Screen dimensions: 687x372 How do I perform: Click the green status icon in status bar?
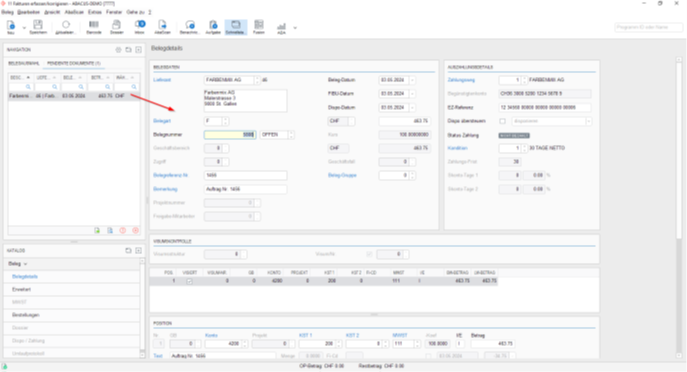click(x=5, y=366)
